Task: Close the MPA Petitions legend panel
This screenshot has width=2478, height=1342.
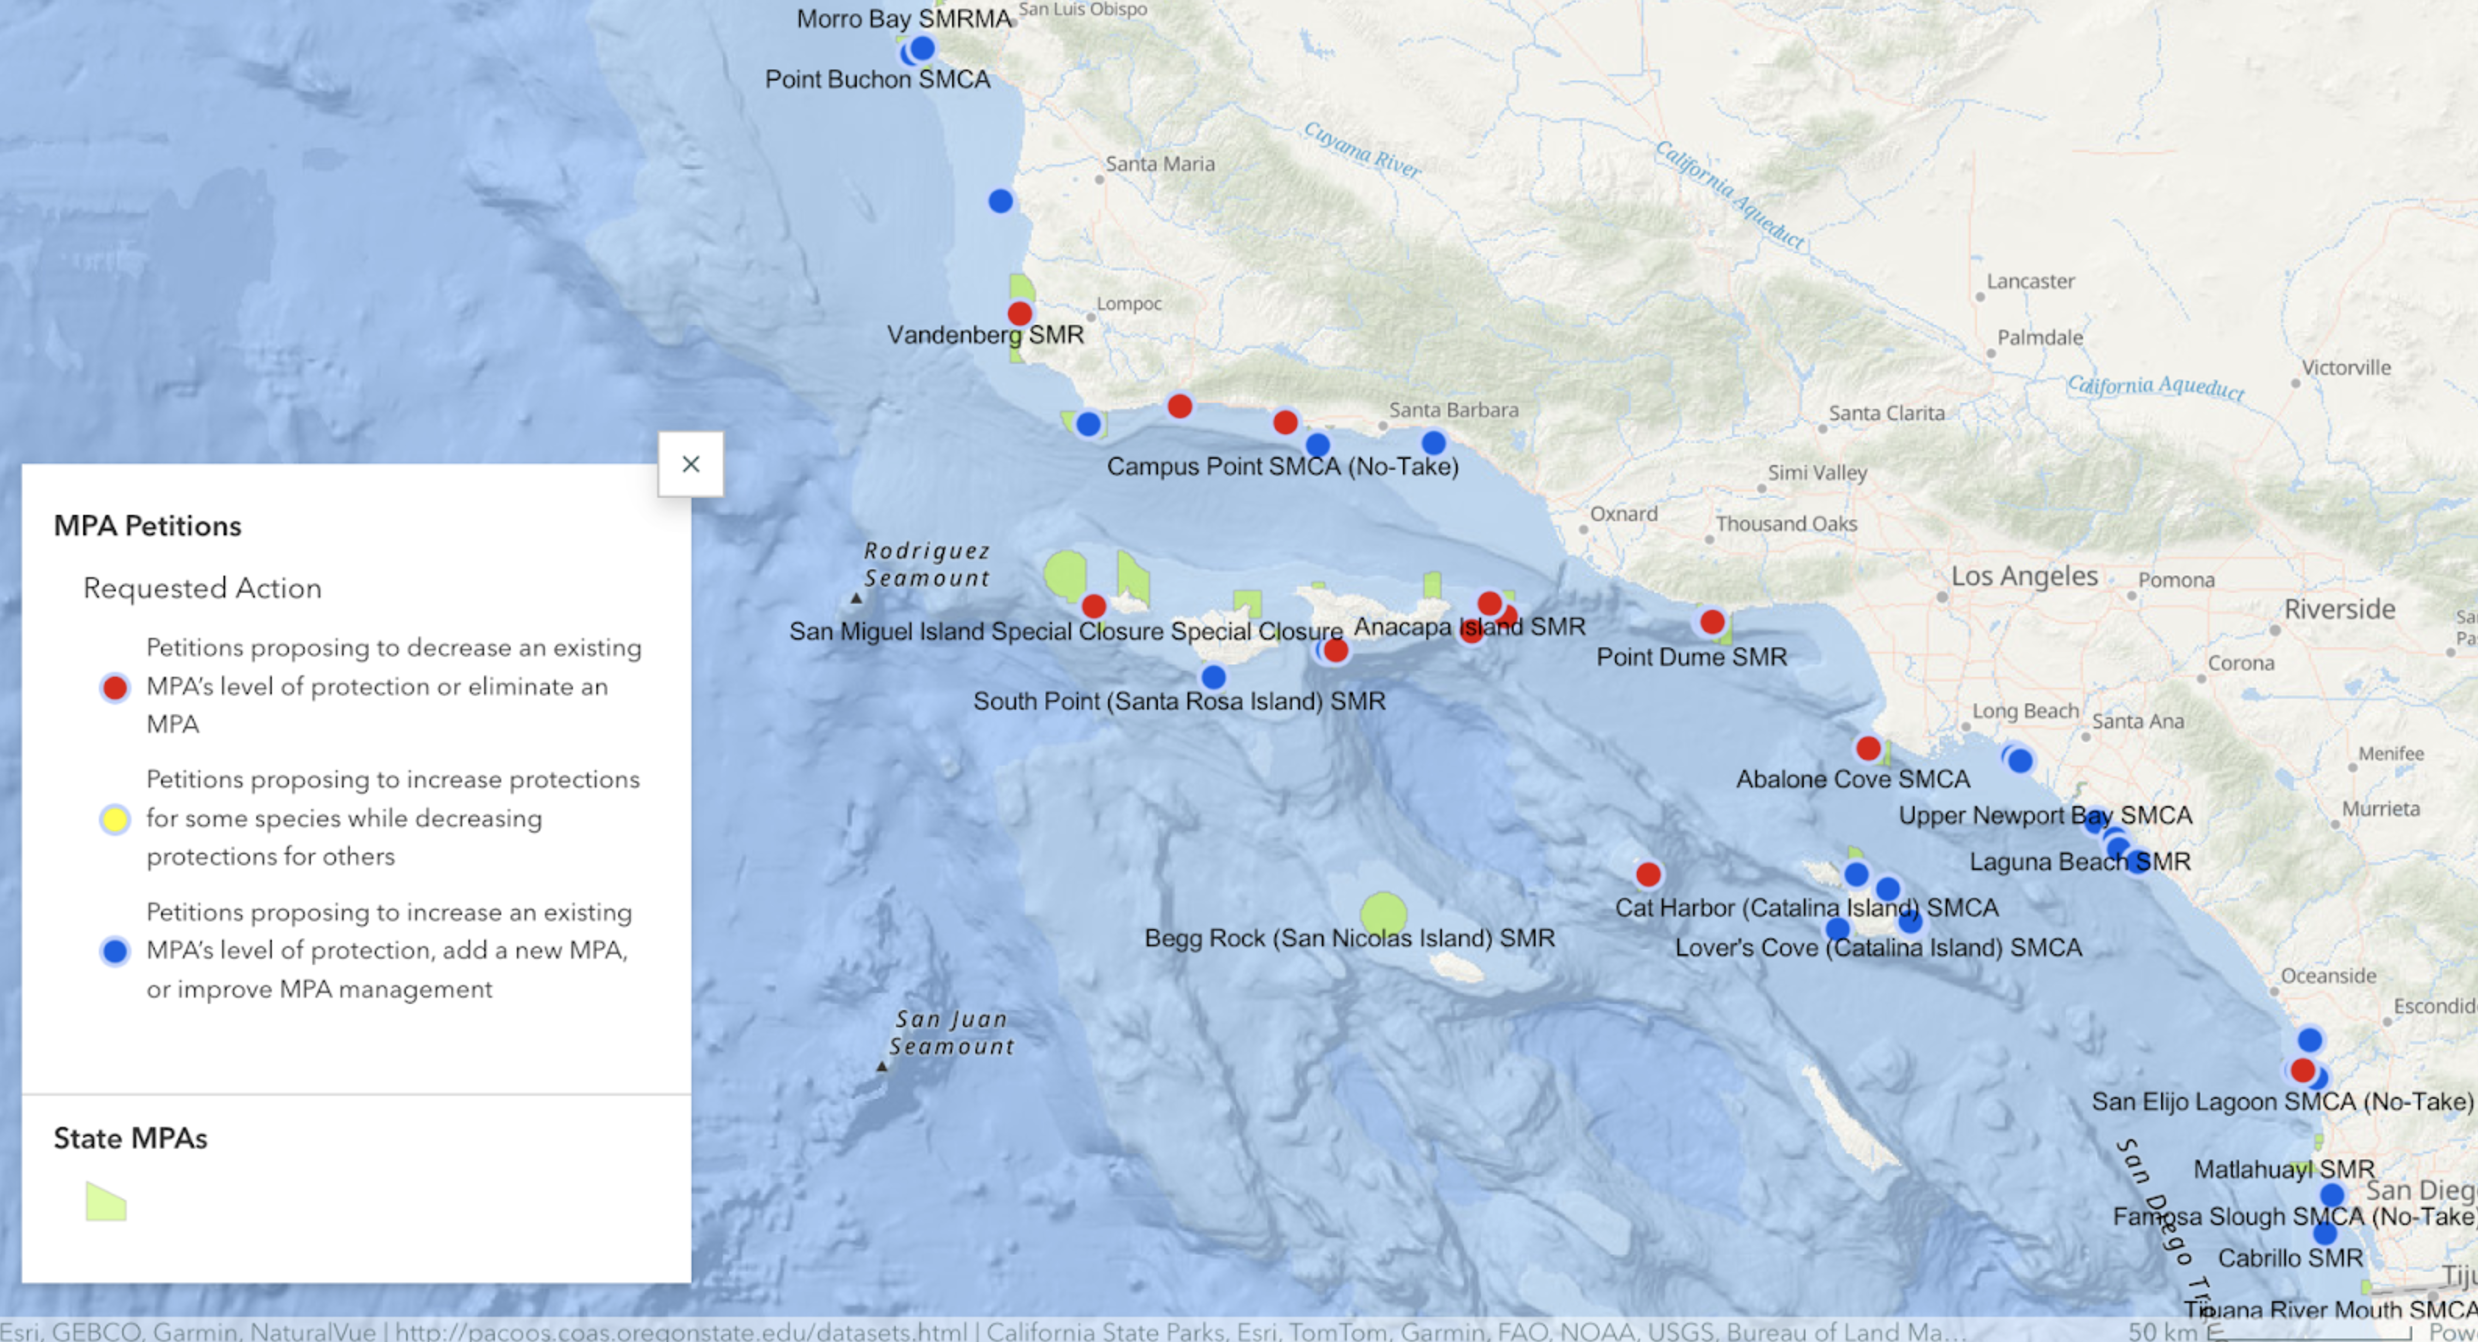Action: (691, 464)
